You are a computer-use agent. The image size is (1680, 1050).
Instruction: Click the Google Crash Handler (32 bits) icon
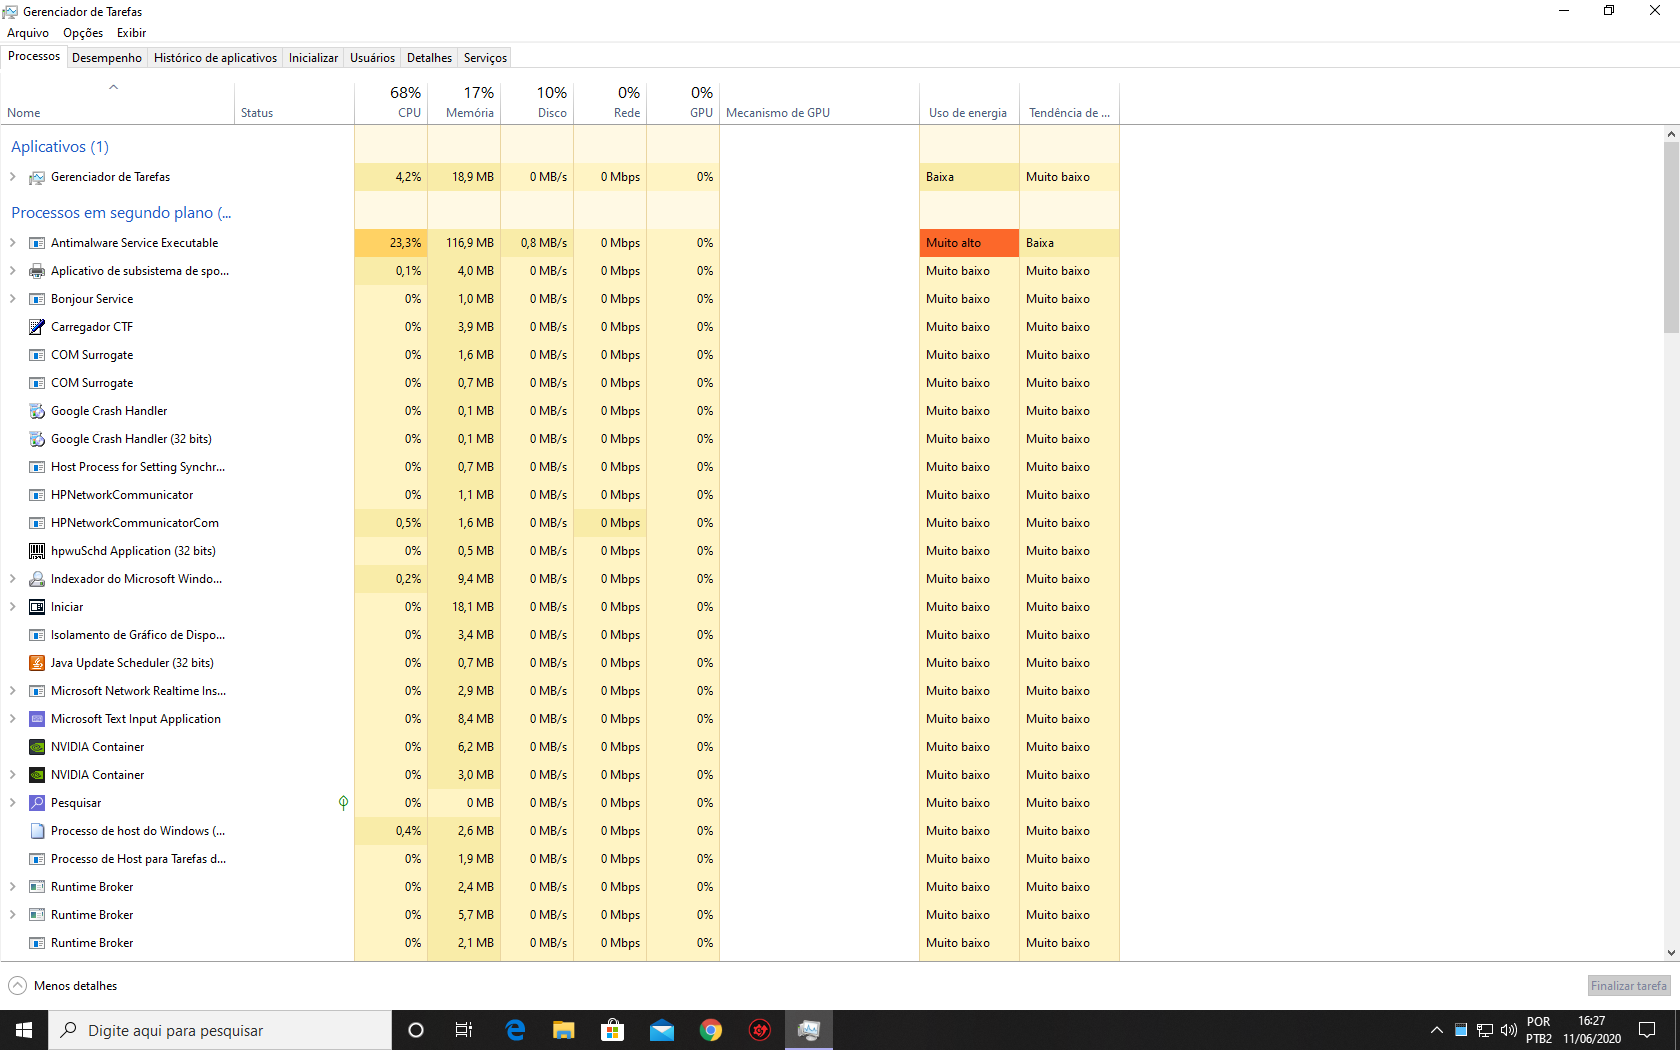(x=37, y=439)
